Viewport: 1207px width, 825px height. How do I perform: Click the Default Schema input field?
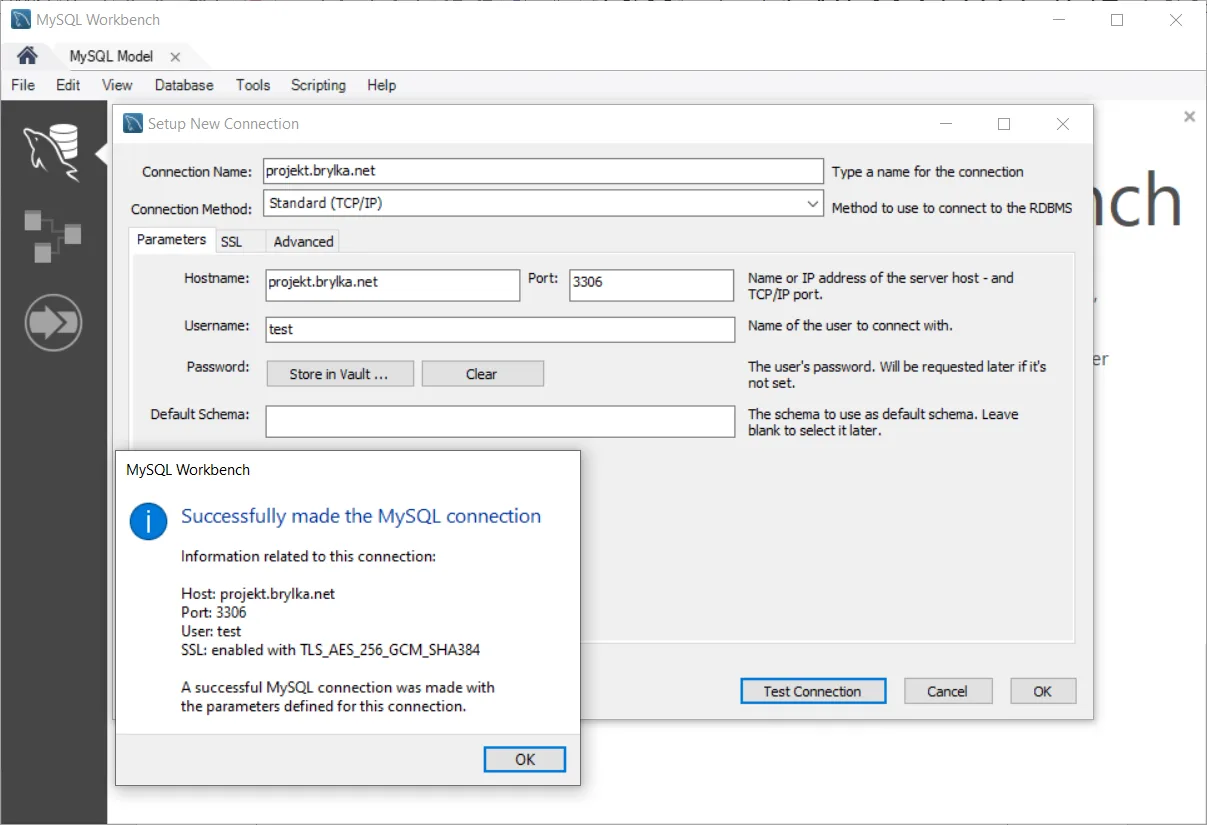coord(500,421)
